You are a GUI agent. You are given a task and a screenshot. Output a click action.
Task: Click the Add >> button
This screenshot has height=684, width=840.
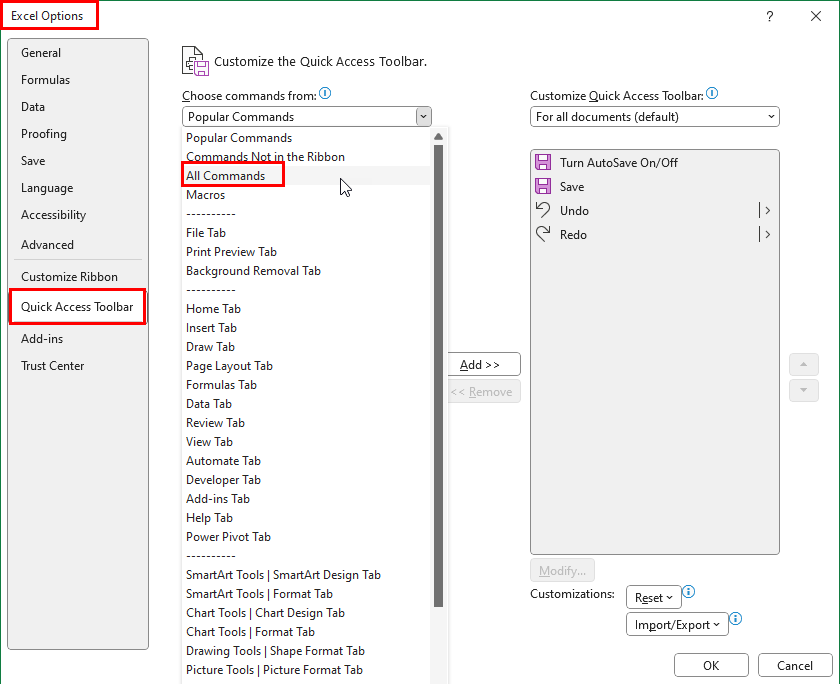(484, 365)
